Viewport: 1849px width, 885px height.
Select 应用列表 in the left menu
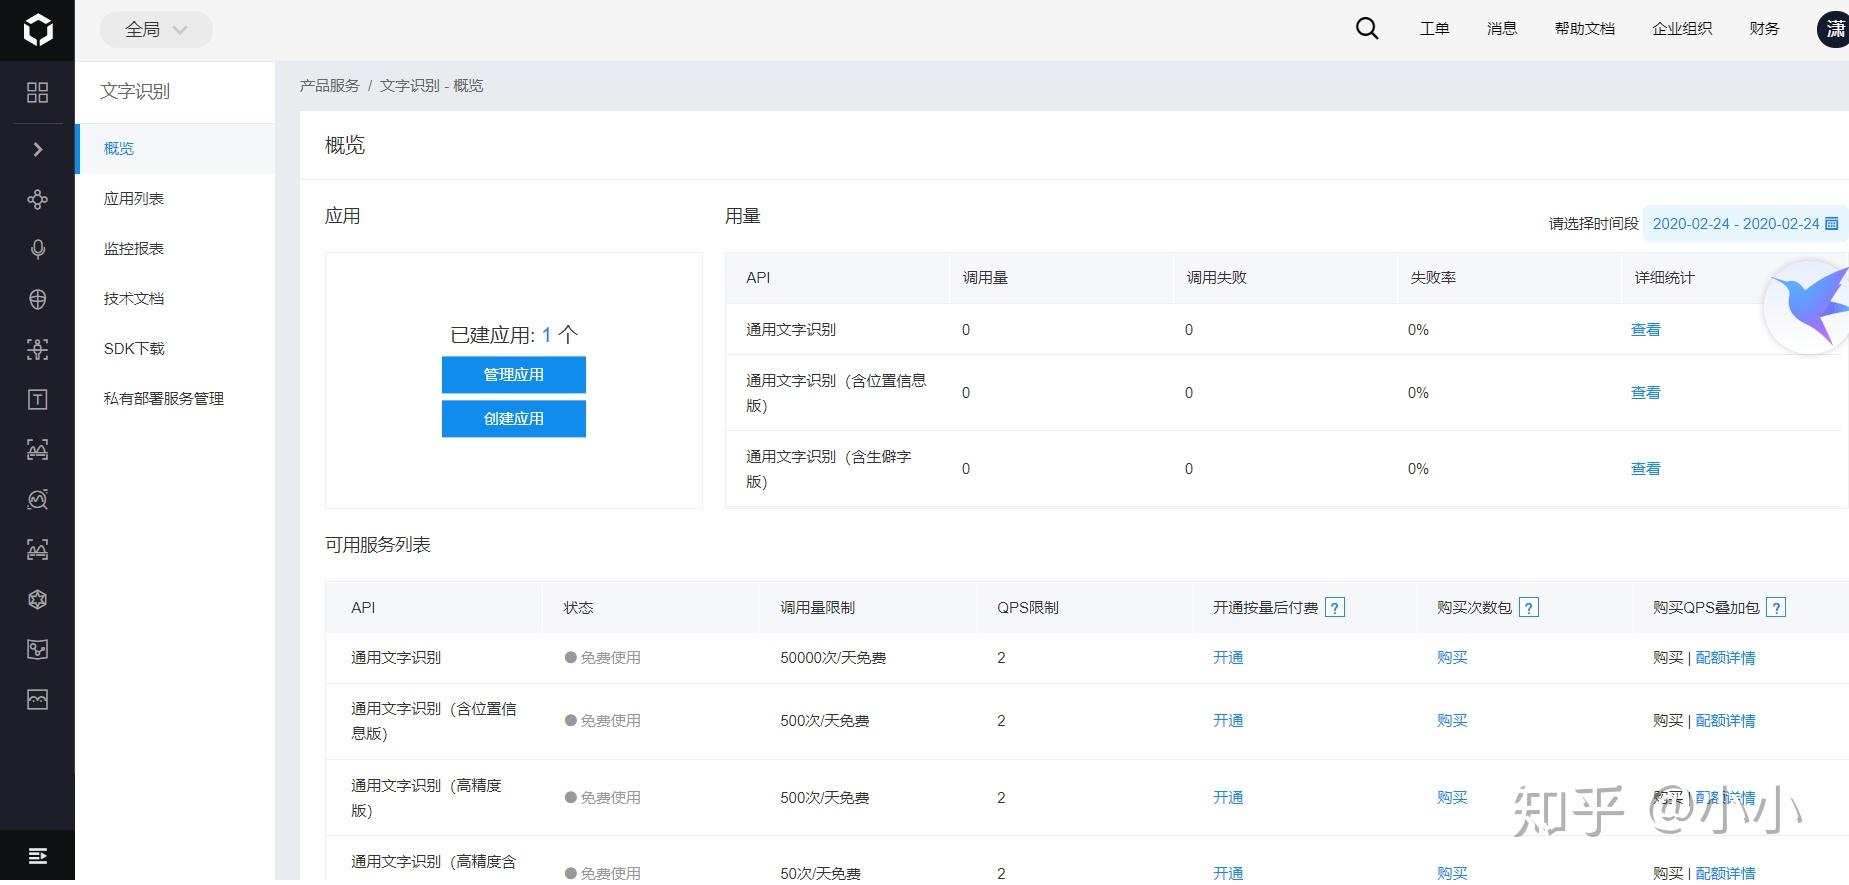click(175, 199)
